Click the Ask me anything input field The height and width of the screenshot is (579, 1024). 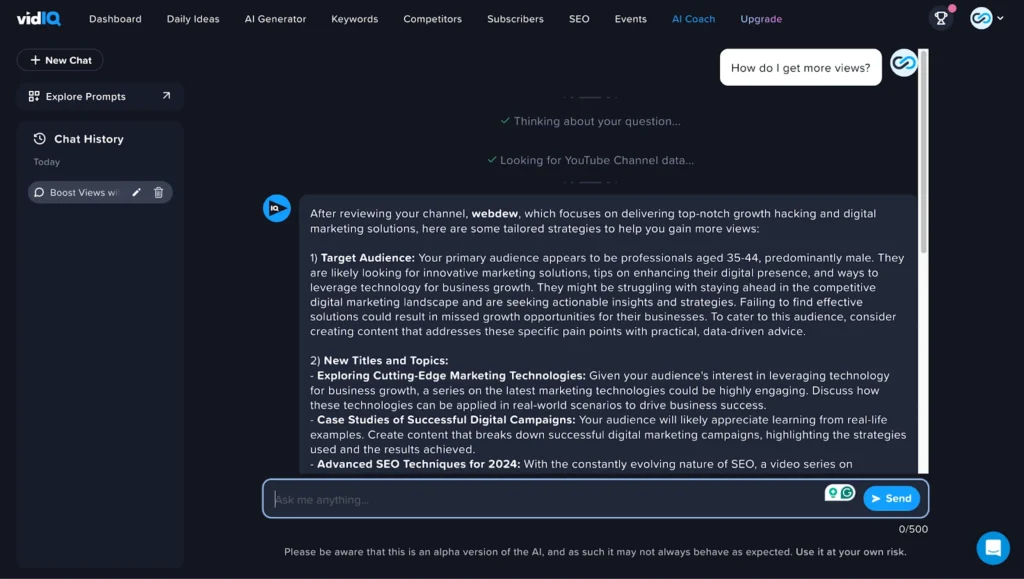tap(540, 499)
